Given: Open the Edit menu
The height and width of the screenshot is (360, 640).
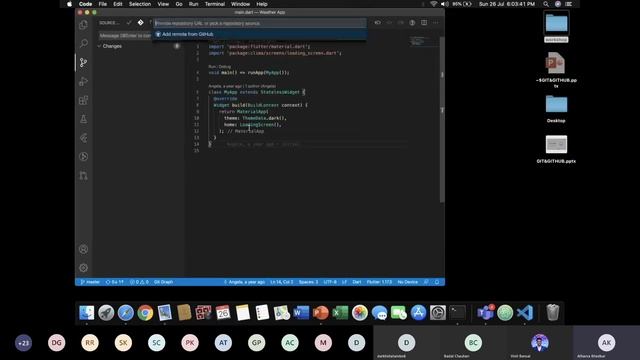Looking at the screenshot, I should pos(118,4).
